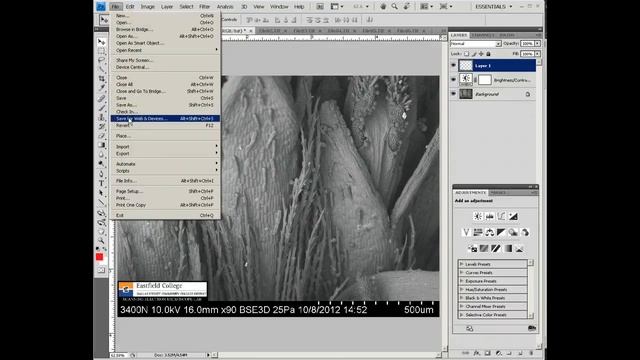Add a Black & White adjustment

coord(501,232)
